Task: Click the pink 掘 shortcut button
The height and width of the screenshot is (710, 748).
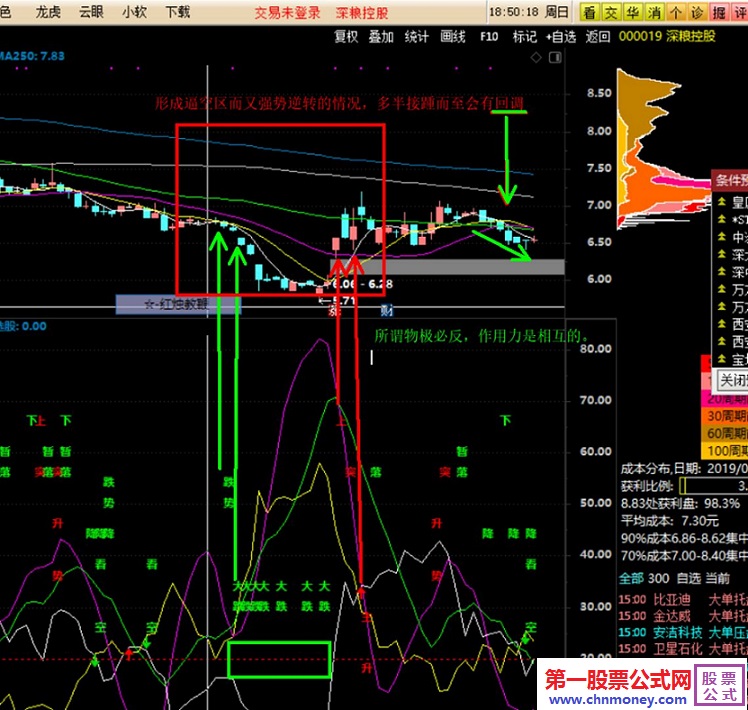Action: coord(718,12)
